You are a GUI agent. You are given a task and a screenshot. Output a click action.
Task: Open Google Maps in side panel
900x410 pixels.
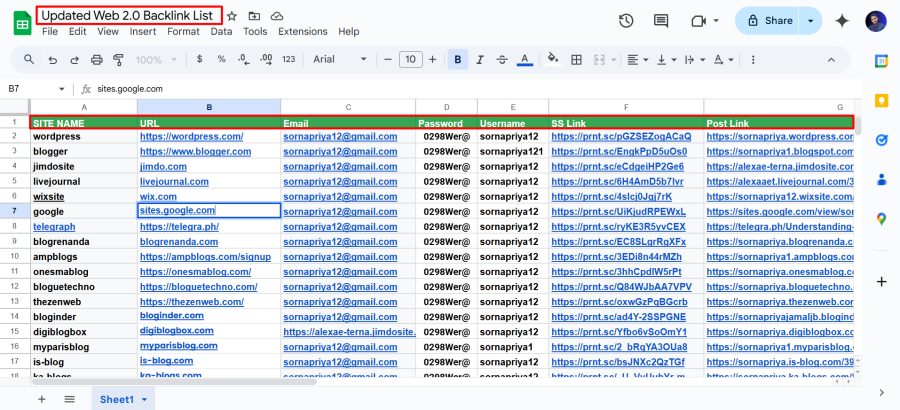pos(881,219)
